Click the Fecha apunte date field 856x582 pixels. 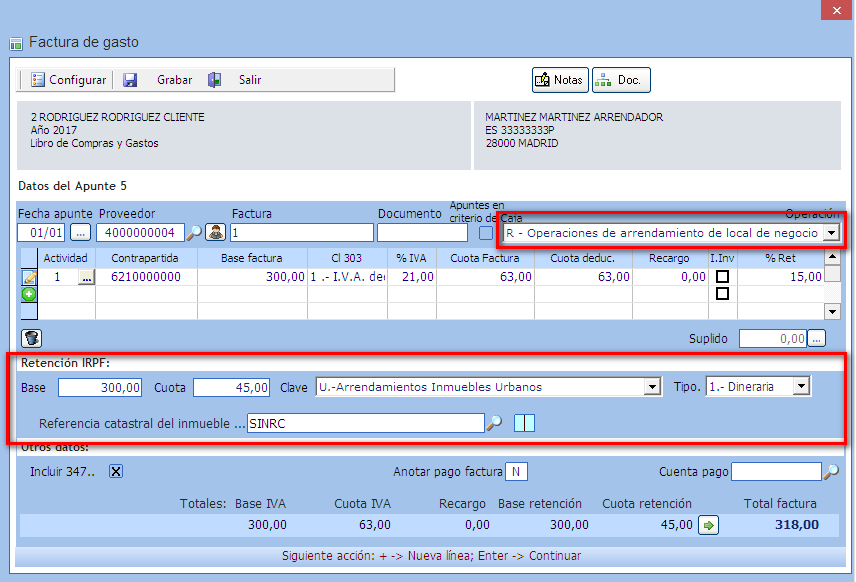(x=41, y=233)
